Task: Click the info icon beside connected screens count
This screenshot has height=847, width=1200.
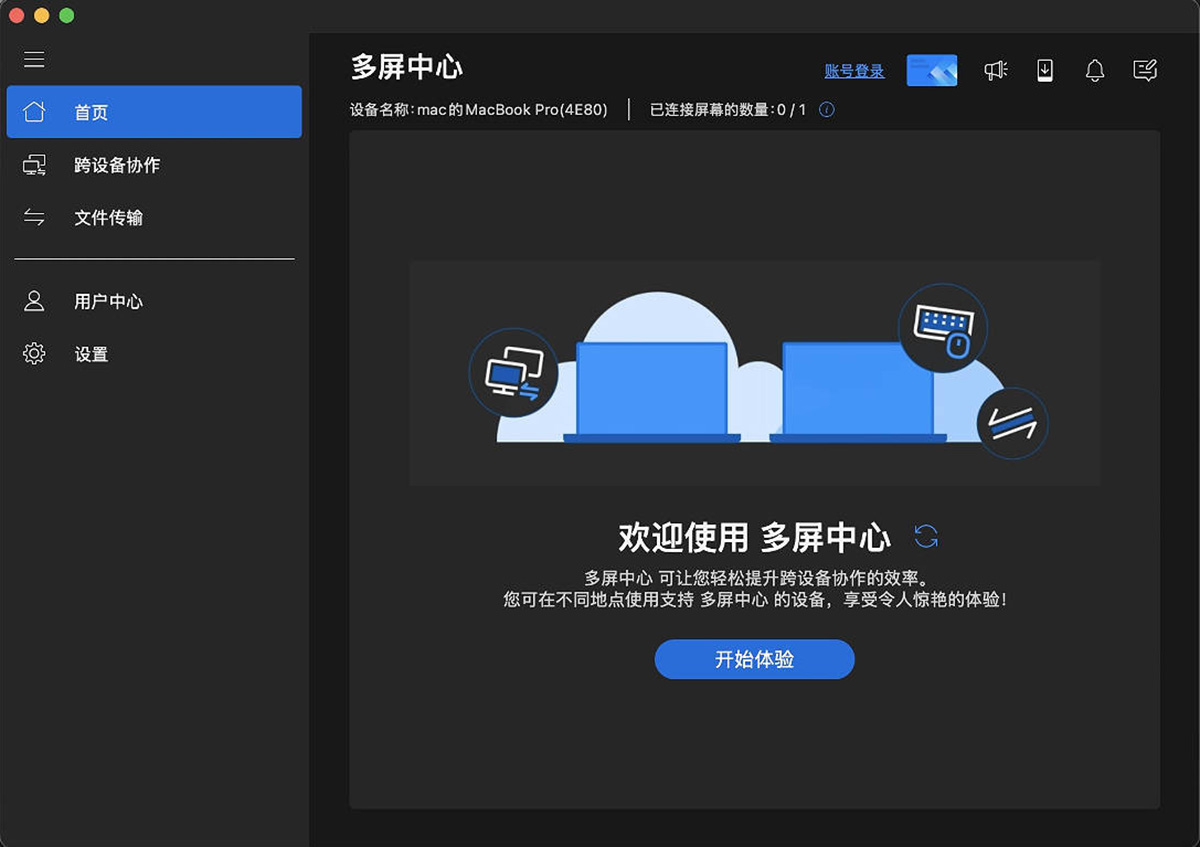Action: [x=827, y=110]
